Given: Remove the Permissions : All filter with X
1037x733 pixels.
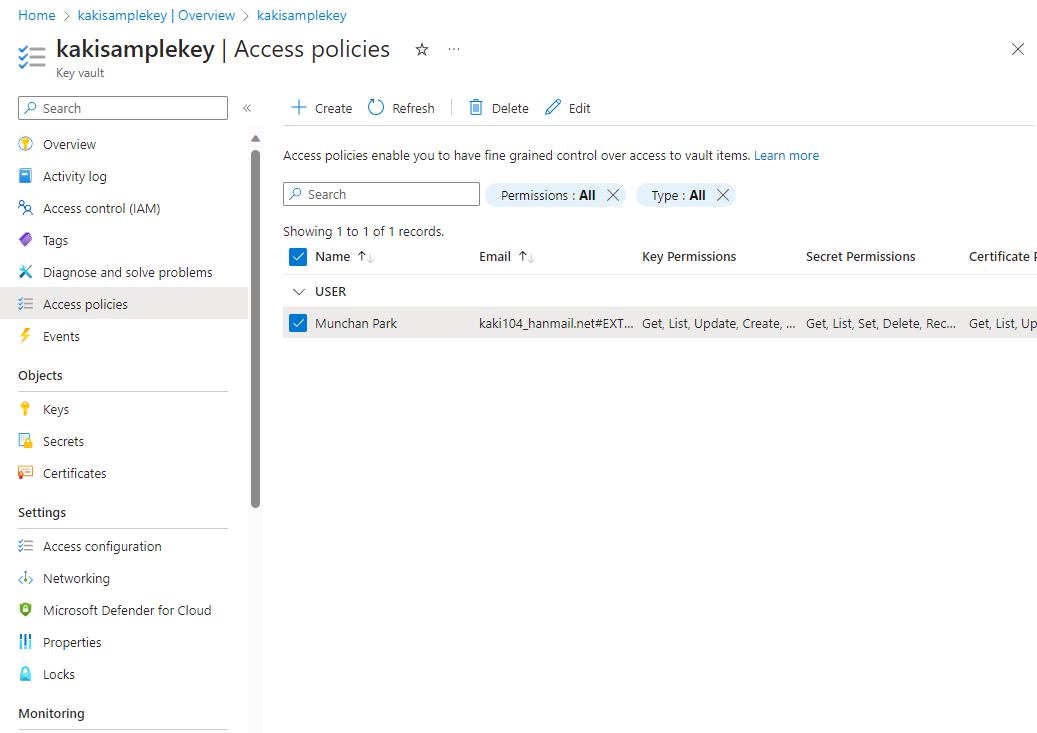Looking at the screenshot, I should (613, 195).
